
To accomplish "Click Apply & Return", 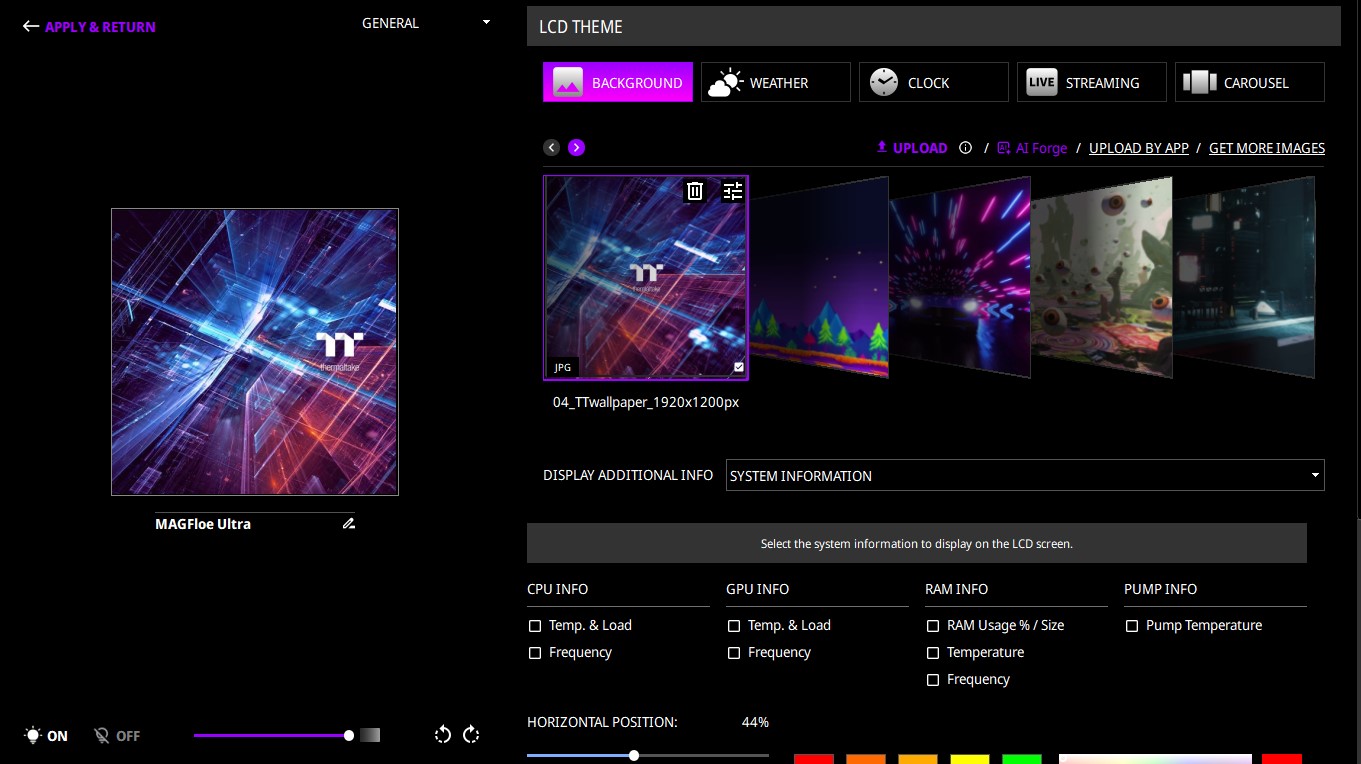I will (90, 27).
